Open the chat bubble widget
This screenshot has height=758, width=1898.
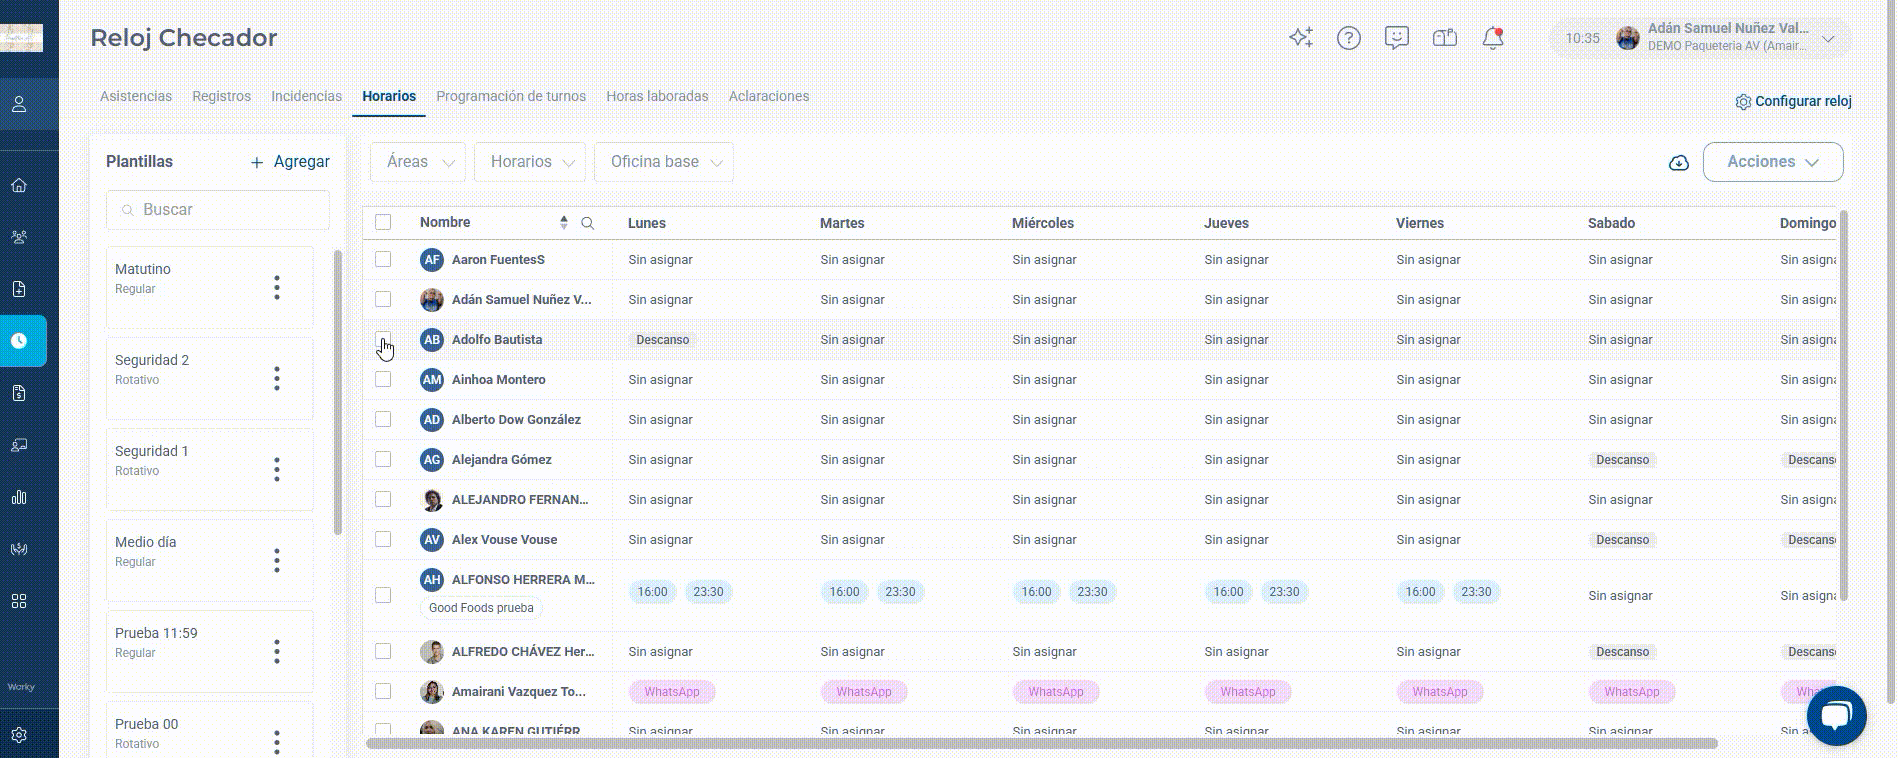tap(1836, 716)
